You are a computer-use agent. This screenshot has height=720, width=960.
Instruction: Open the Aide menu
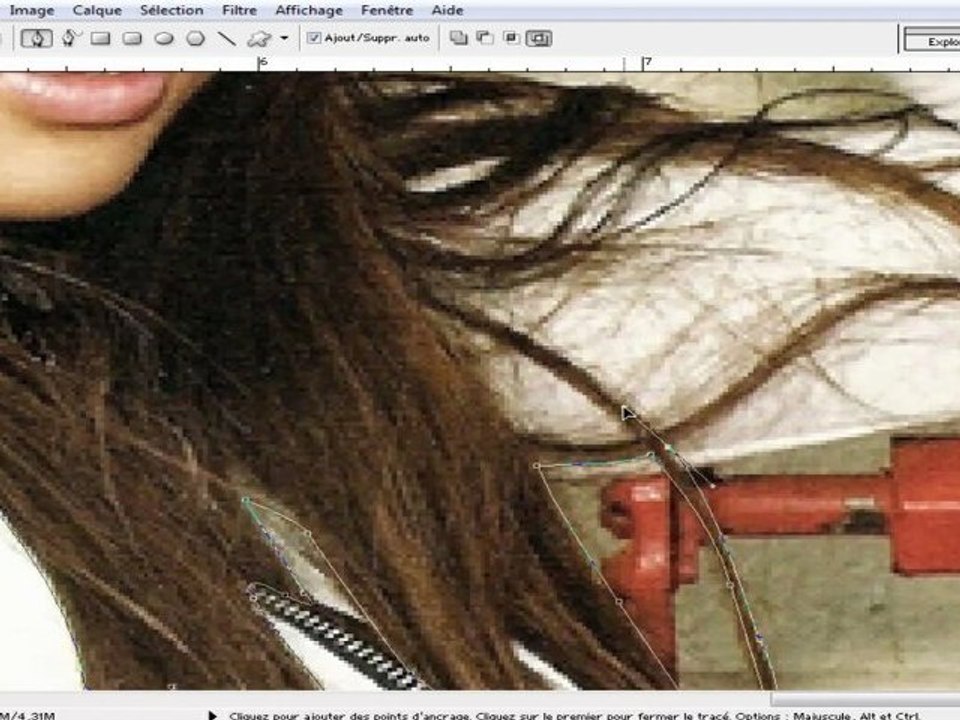click(448, 10)
